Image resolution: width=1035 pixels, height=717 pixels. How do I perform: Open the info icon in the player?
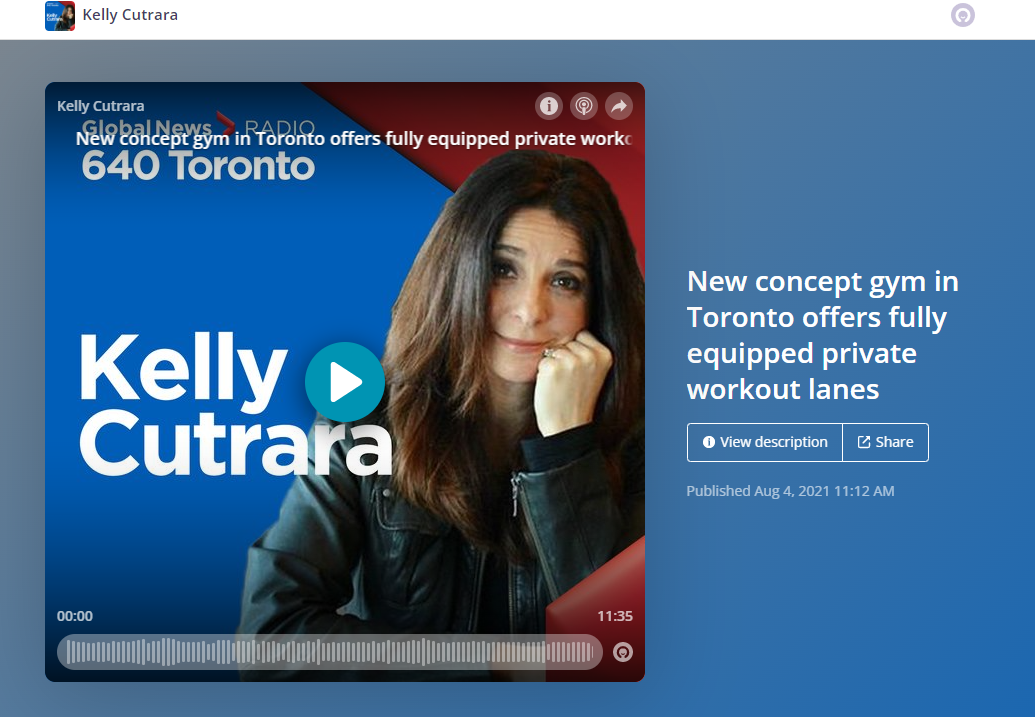click(549, 106)
